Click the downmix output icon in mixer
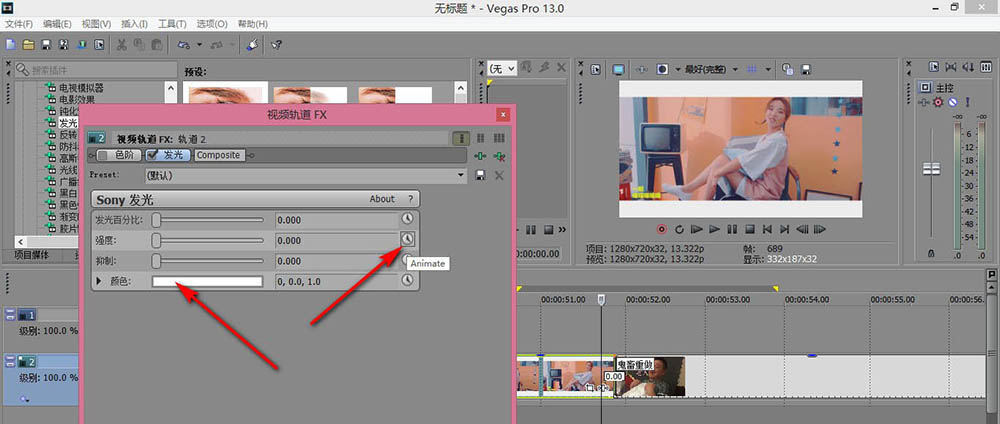 point(952,66)
